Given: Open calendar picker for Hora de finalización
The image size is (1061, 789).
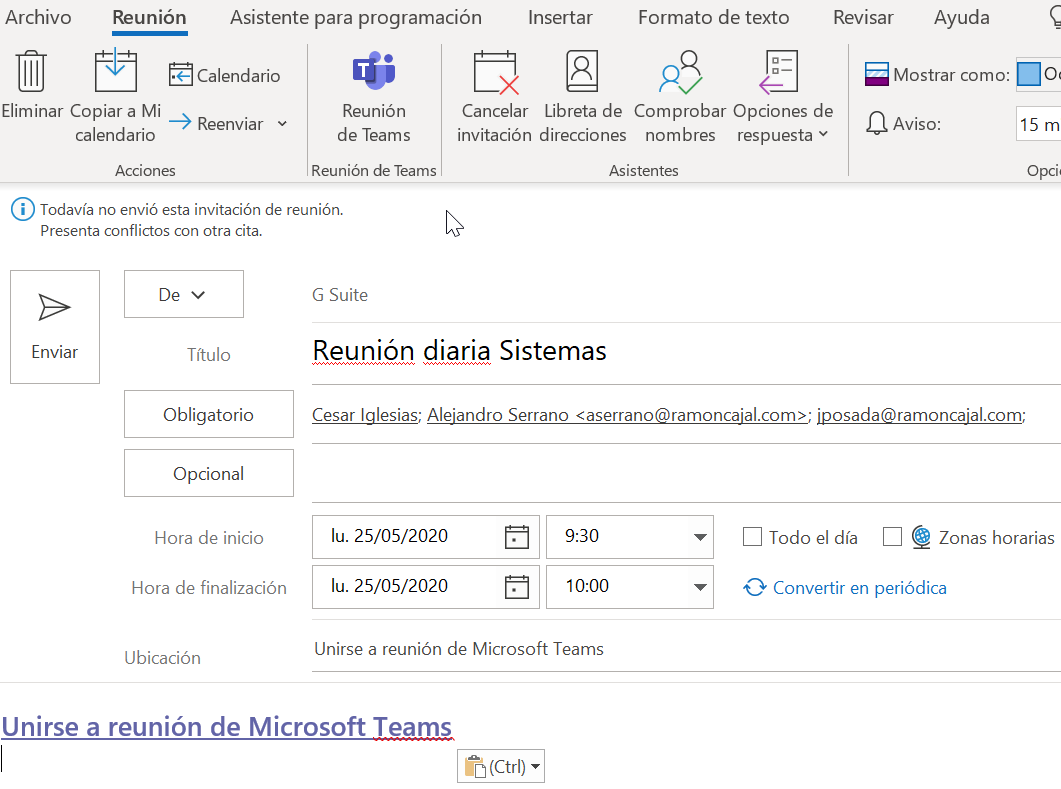Looking at the screenshot, I should click(516, 587).
